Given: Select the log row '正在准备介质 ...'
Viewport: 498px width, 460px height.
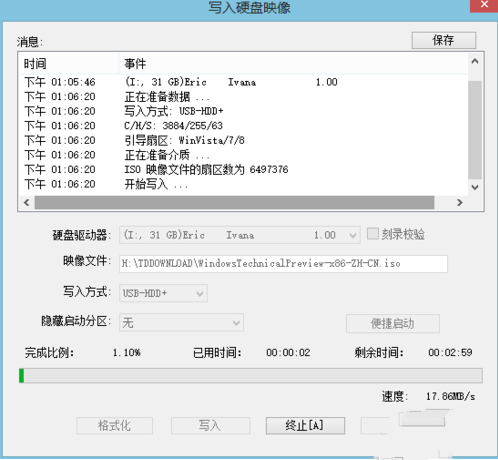Looking at the screenshot, I should point(243,155).
